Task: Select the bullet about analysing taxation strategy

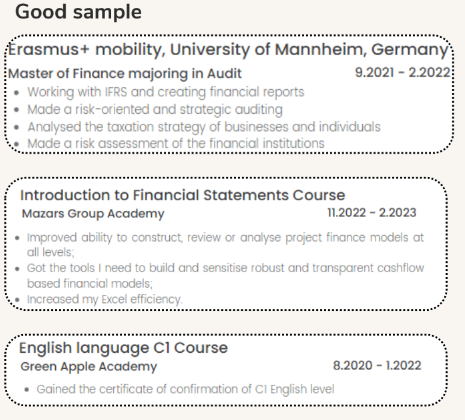Action: tap(204, 127)
